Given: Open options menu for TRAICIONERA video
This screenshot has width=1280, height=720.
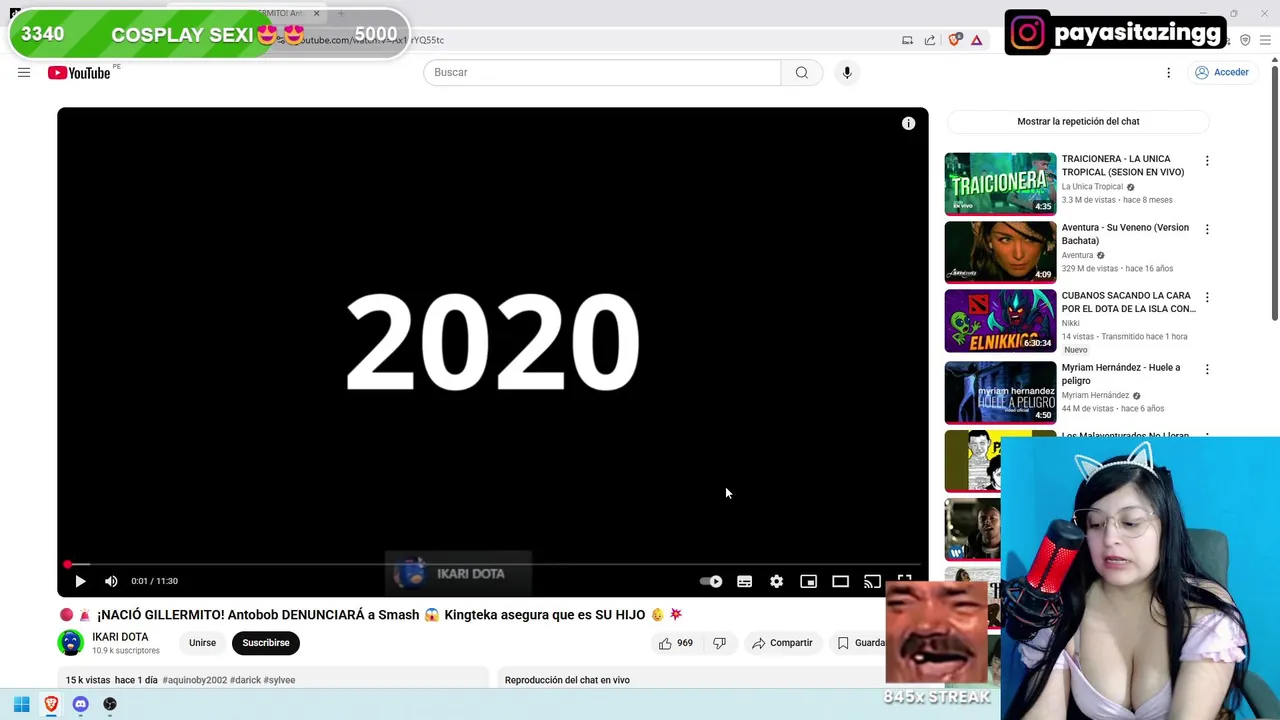Looking at the screenshot, I should (1207, 161).
